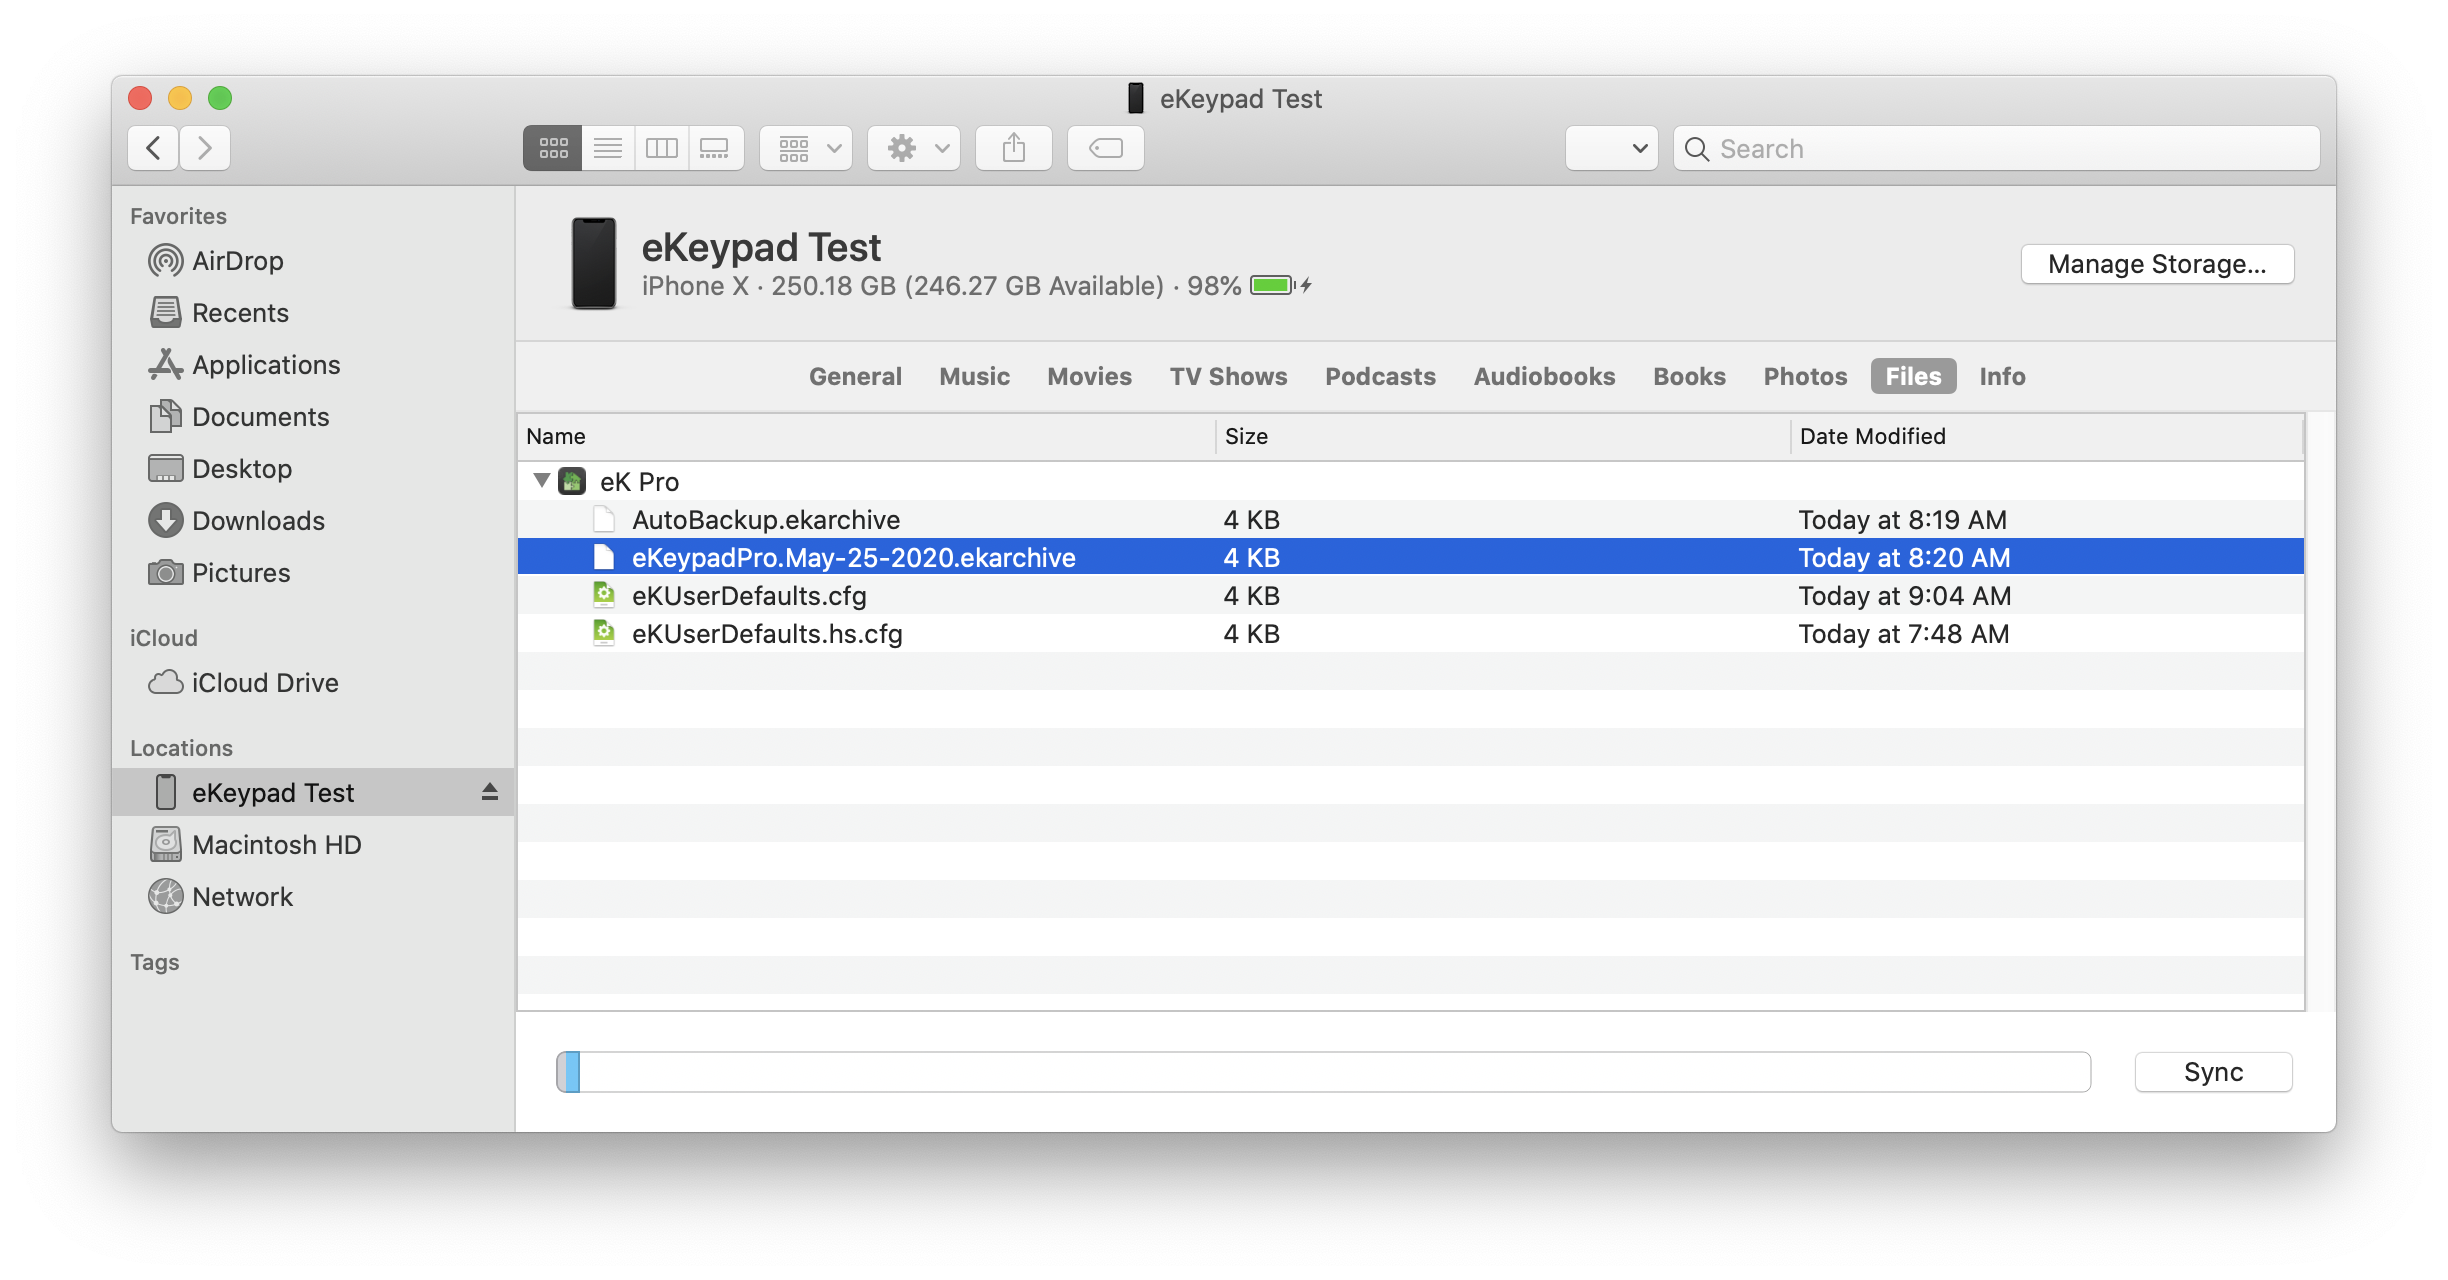This screenshot has width=2448, height=1280.
Task: Switch to the Music tab
Action: click(x=974, y=376)
